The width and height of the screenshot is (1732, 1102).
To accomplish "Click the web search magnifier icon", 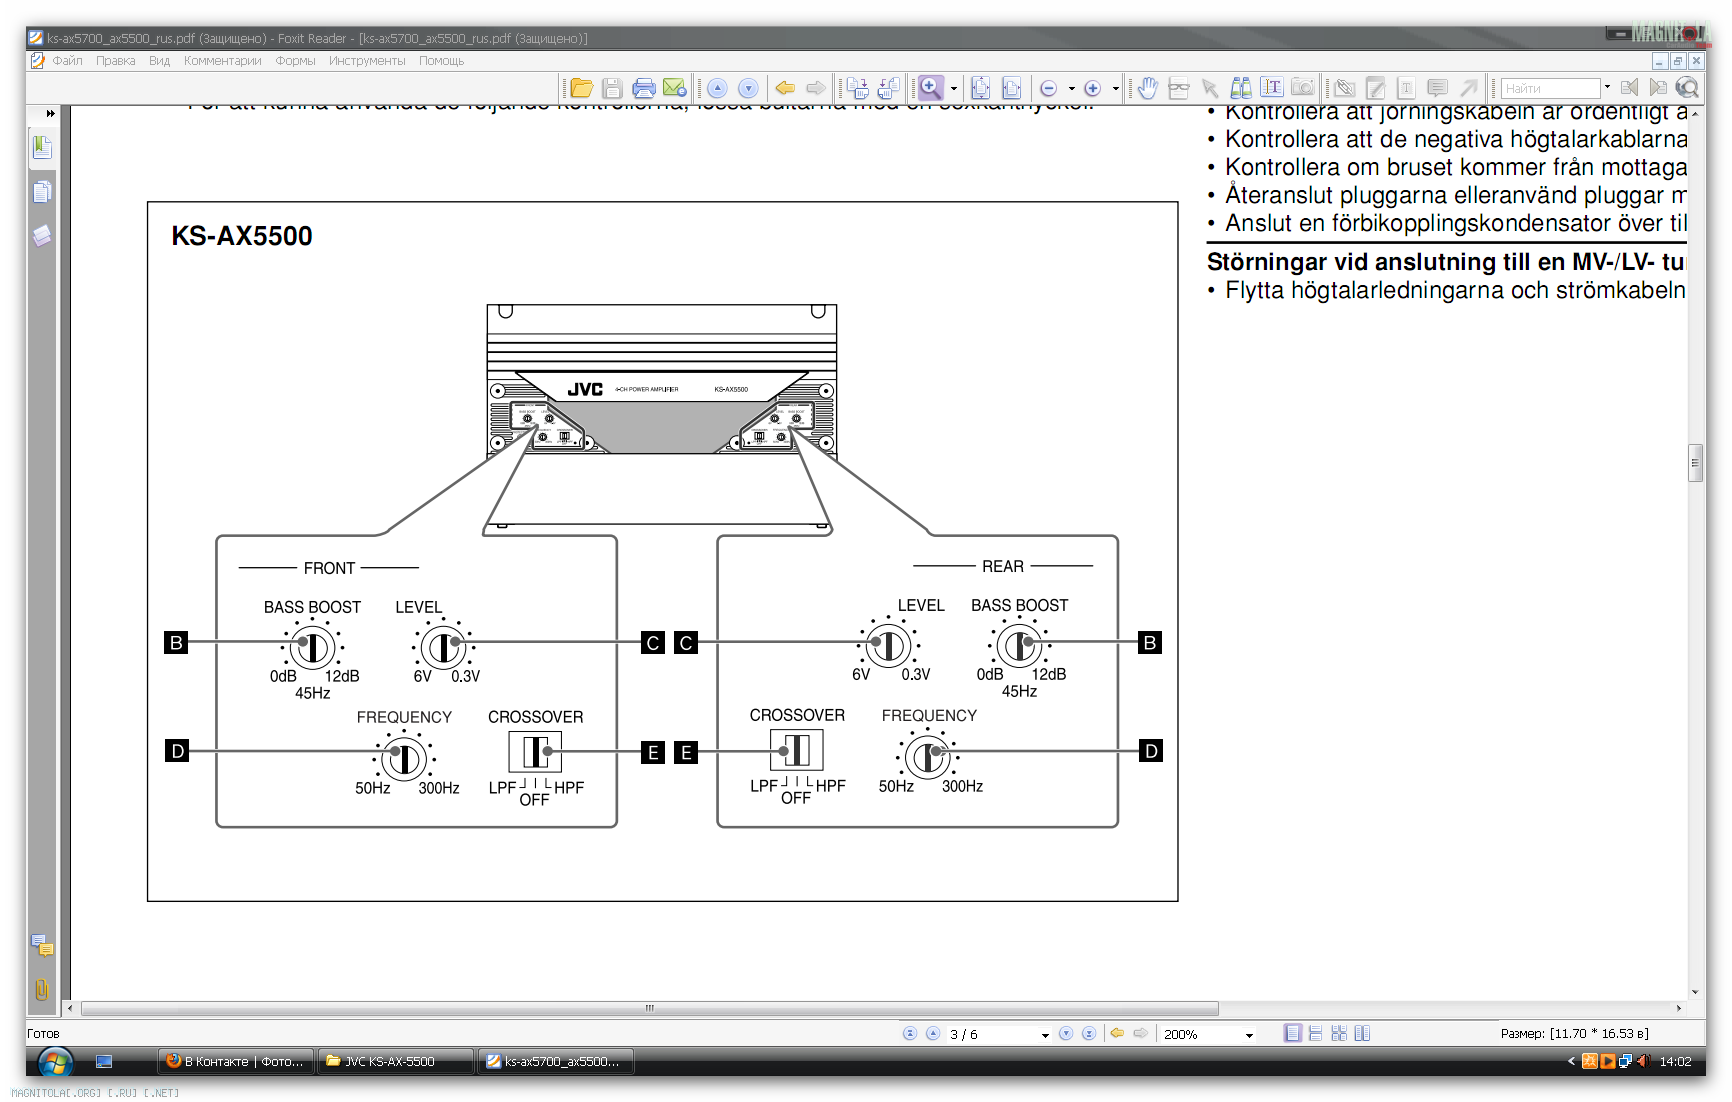I will pyautogui.click(x=1687, y=88).
